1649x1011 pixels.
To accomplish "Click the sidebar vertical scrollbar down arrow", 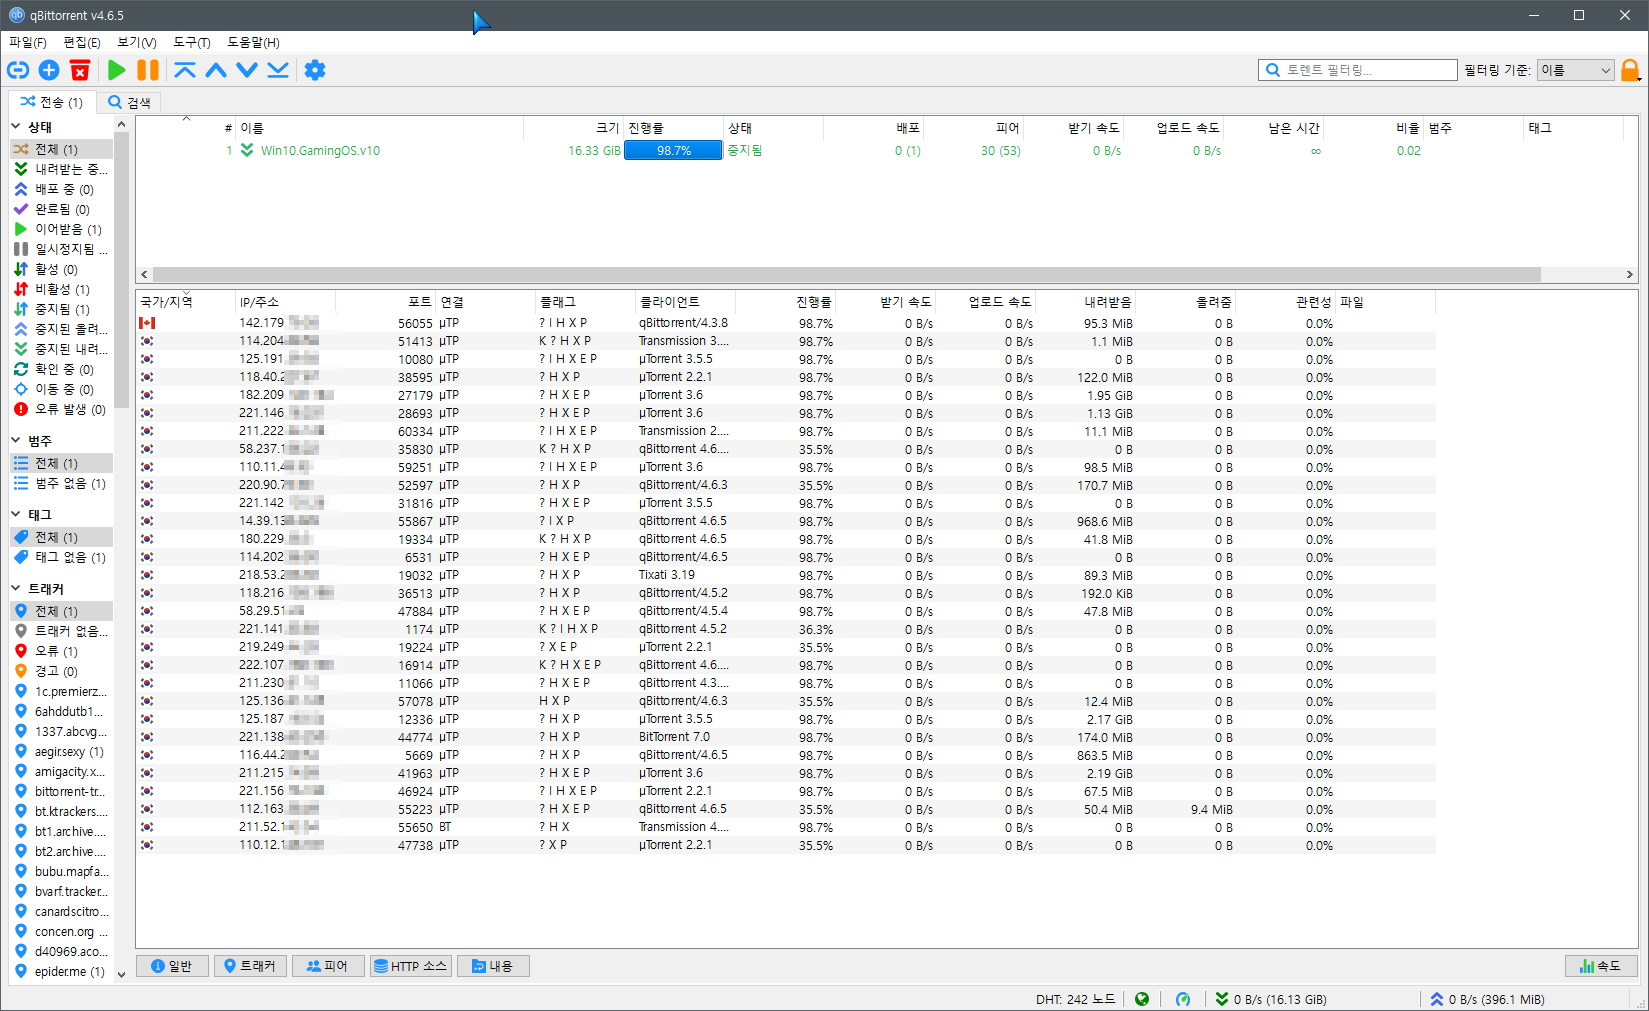I will click(121, 974).
